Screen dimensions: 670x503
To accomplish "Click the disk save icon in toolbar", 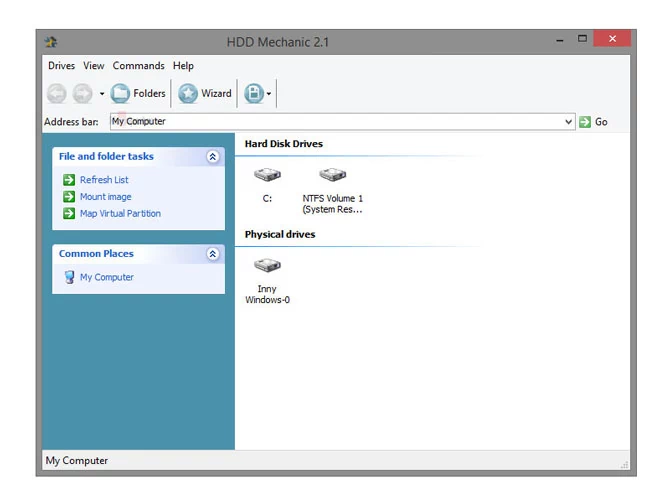I will point(253,94).
